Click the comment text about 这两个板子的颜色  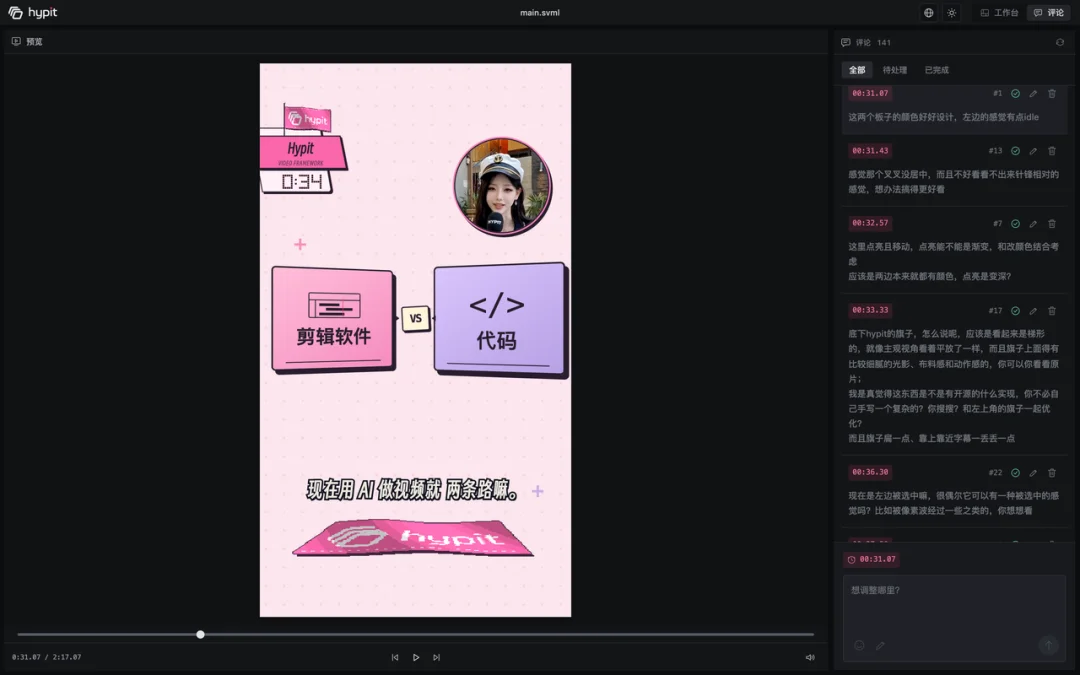click(x=943, y=117)
